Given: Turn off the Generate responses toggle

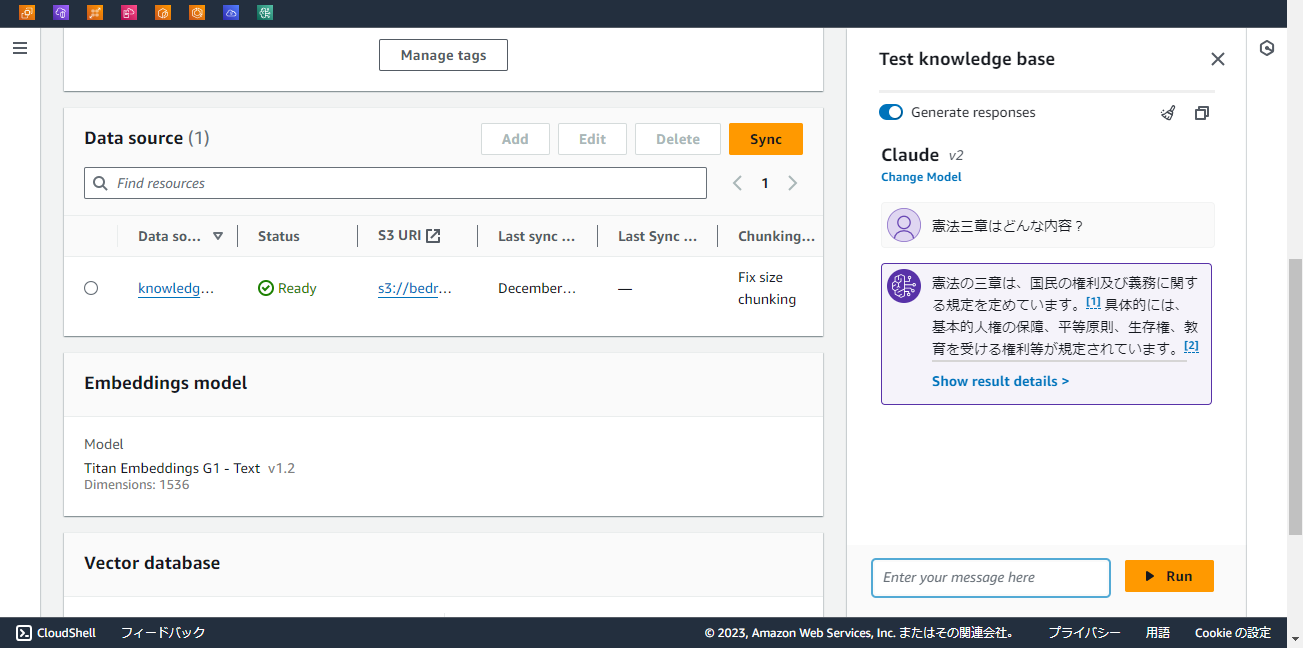Looking at the screenshot, I should pos(890,112).
